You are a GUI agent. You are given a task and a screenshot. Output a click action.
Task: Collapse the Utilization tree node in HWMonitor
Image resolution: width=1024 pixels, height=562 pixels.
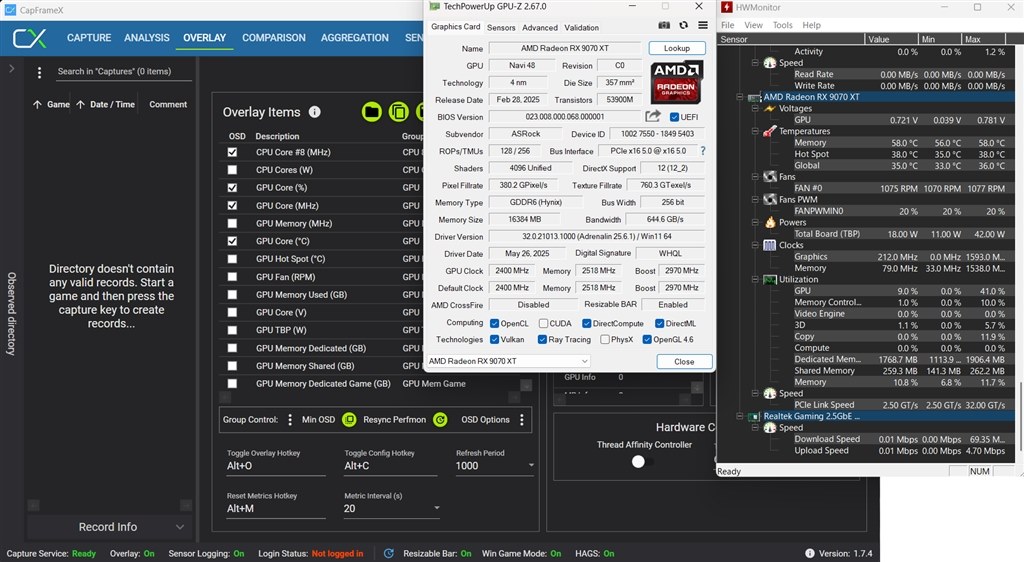[x=755, y=279]
